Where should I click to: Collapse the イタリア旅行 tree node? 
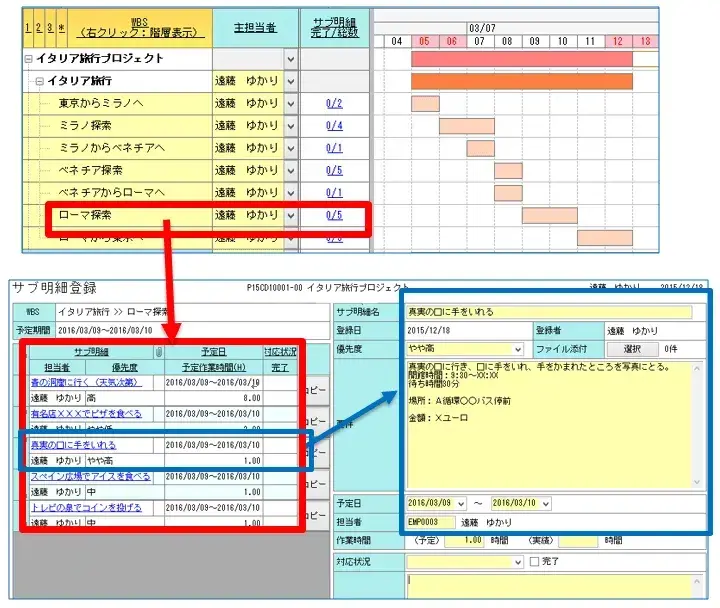tap(39, 81)
